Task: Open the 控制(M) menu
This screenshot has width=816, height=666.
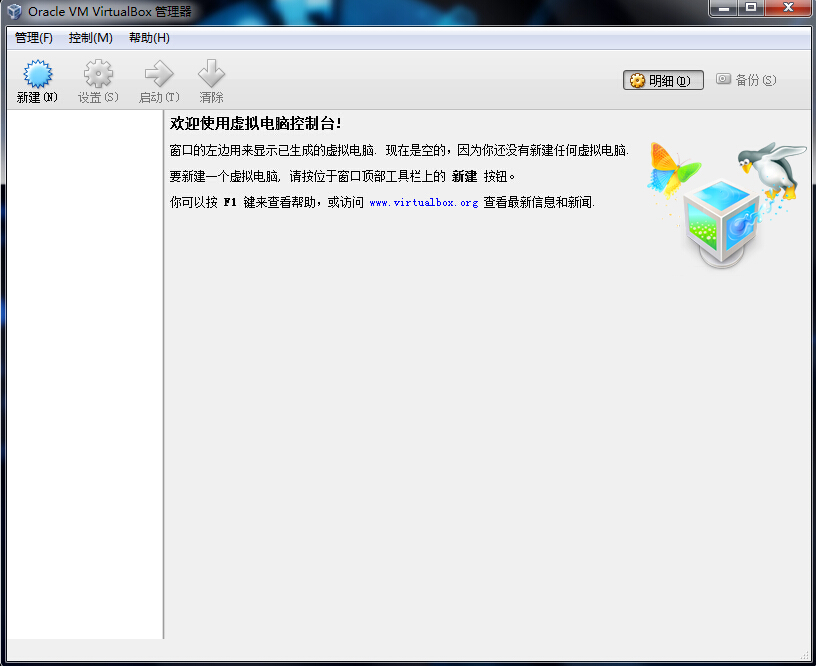Action: pos(90,38)
